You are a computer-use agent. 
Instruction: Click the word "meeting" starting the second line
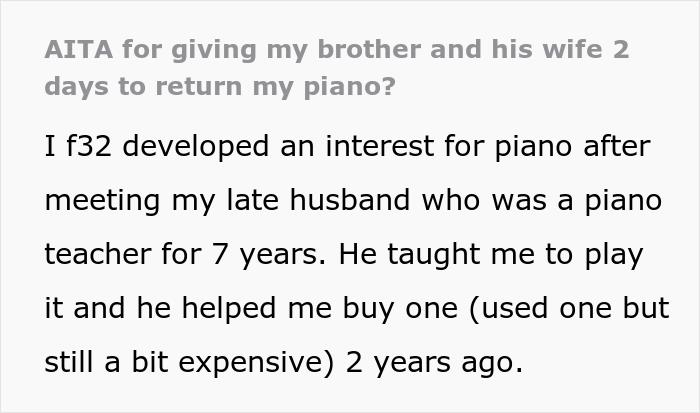click(102, 201)
